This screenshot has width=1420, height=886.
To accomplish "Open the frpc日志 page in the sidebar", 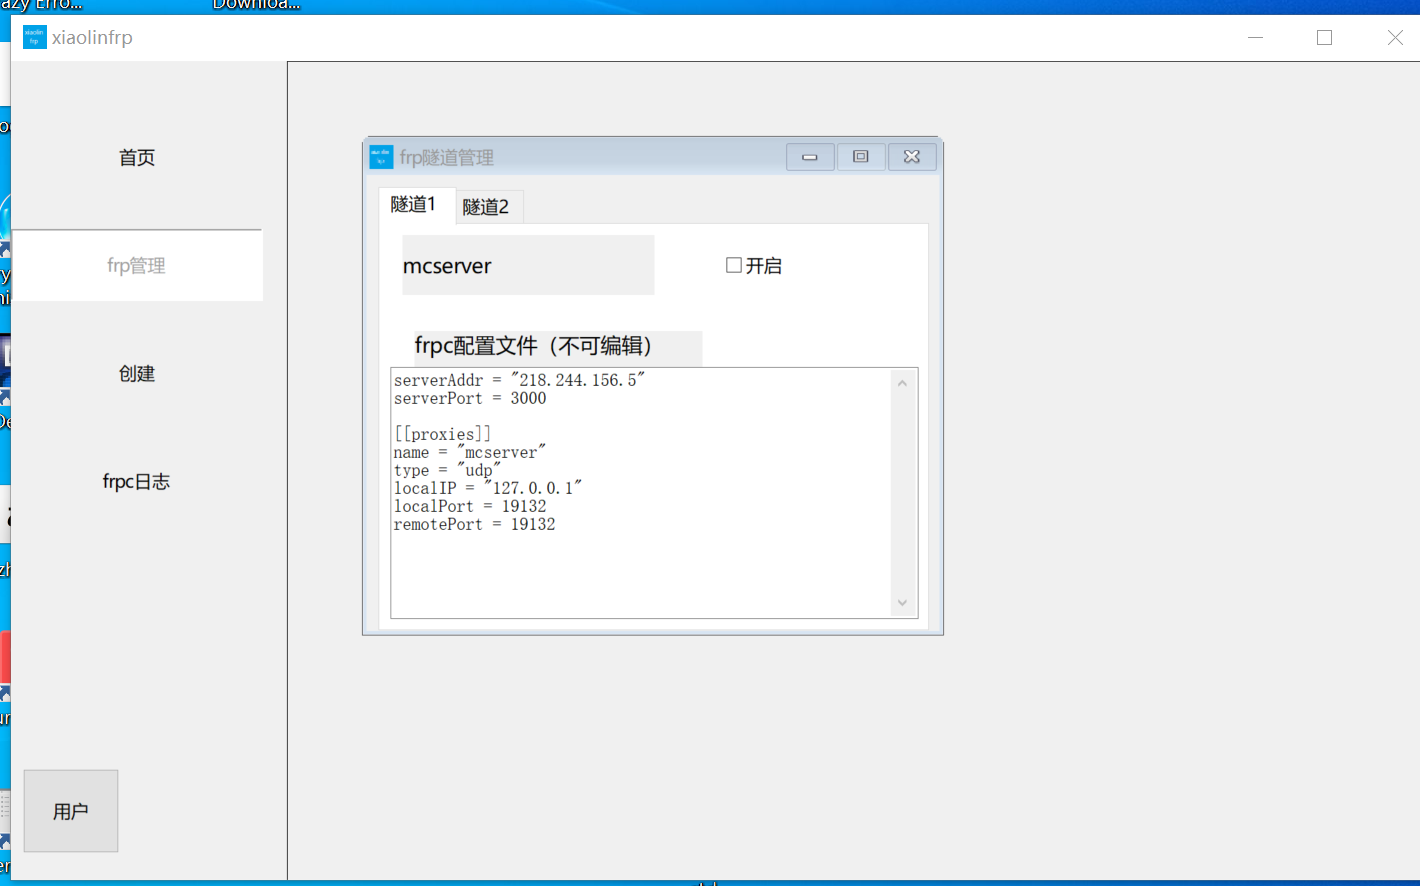I will click(136, 481).
